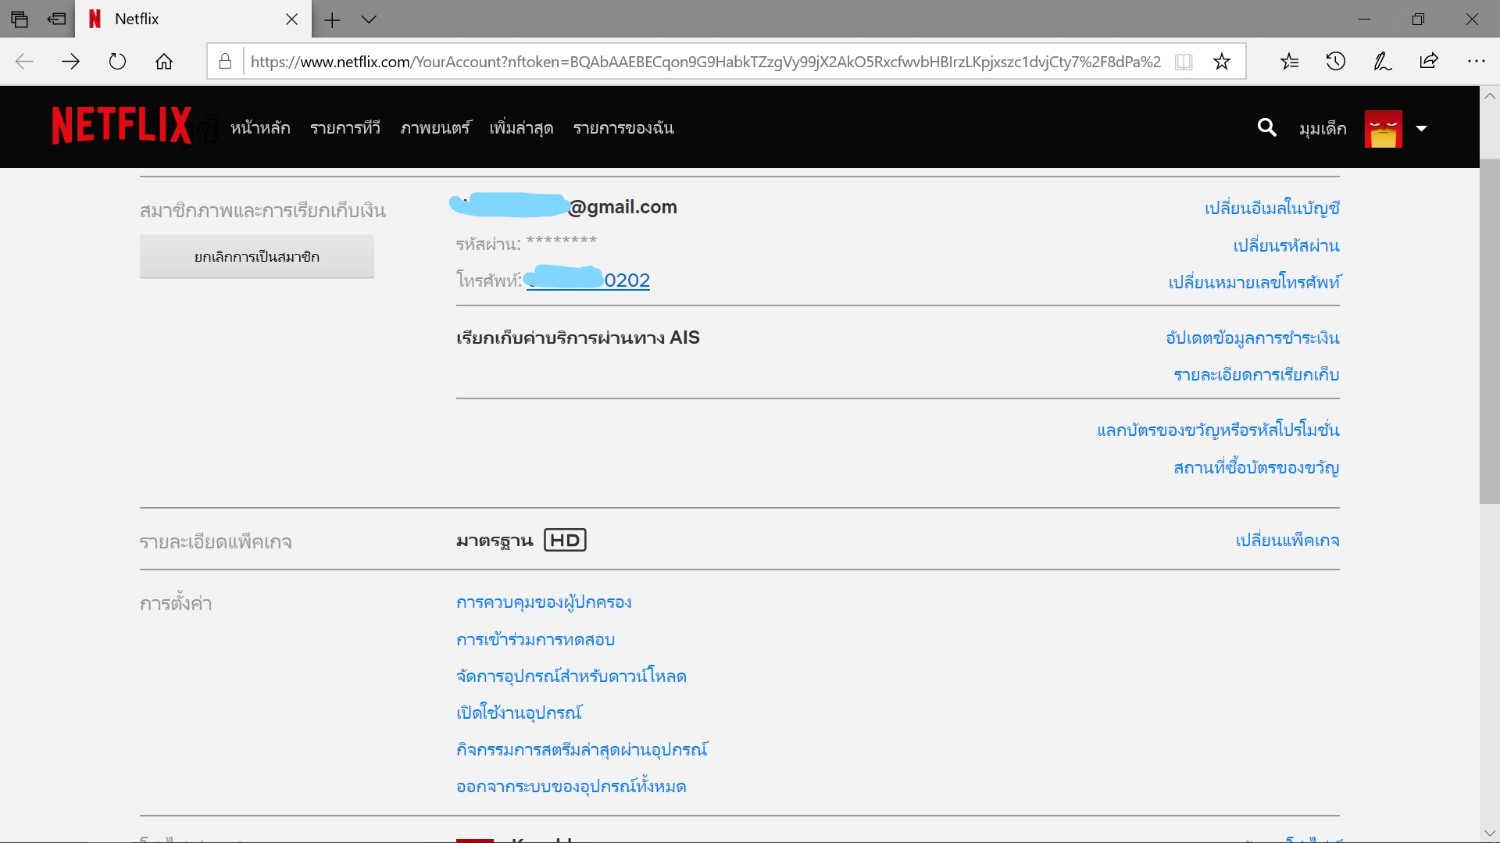Click the vertical scrollbar thumb

(1489, 331)
